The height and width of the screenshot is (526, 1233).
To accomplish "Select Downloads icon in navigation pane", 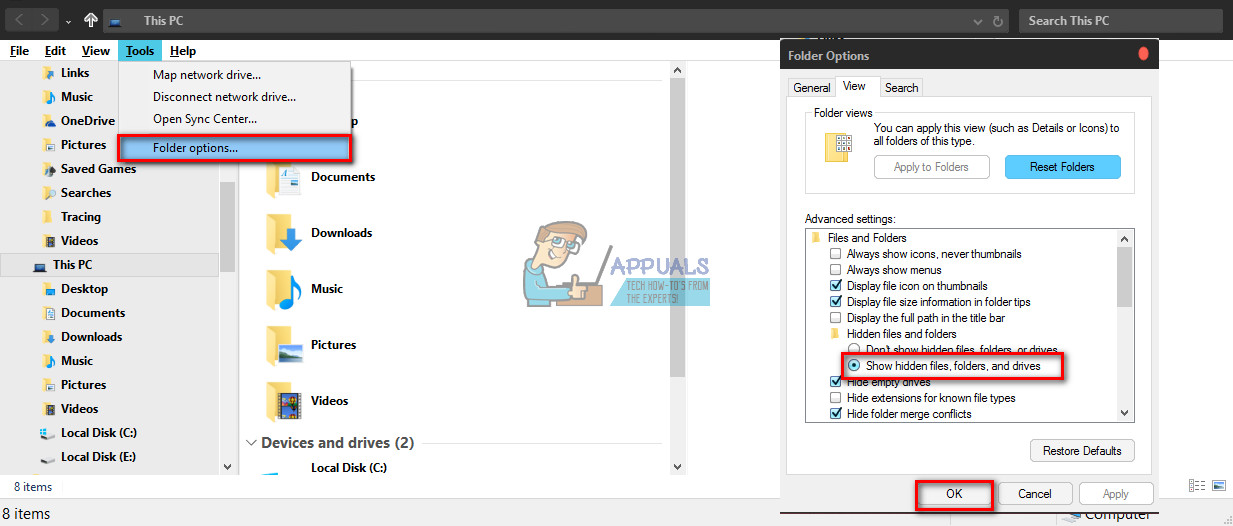I will click(49, 337).
